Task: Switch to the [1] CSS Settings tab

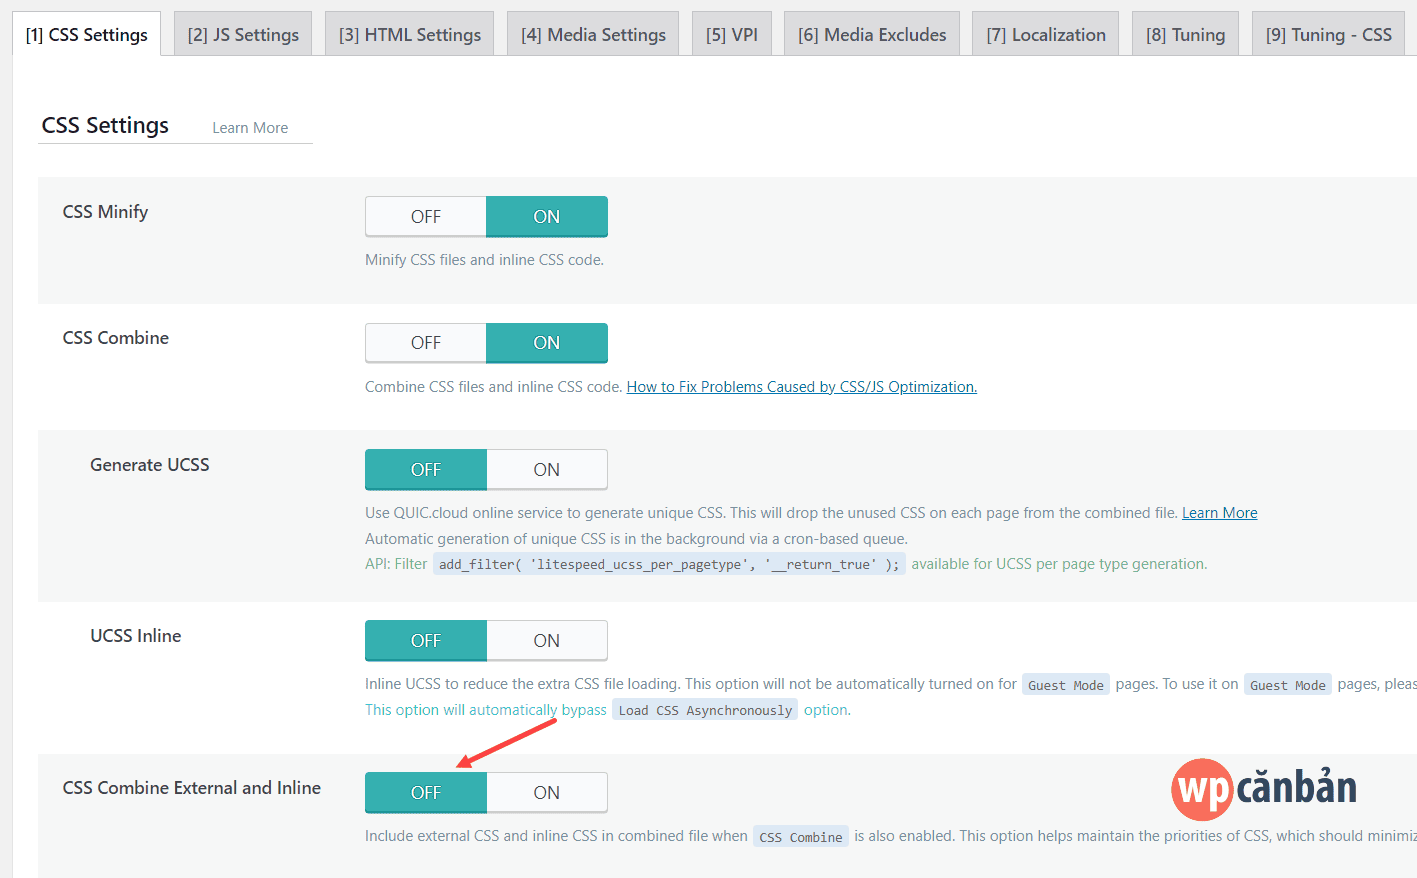Action: [87, 34]
